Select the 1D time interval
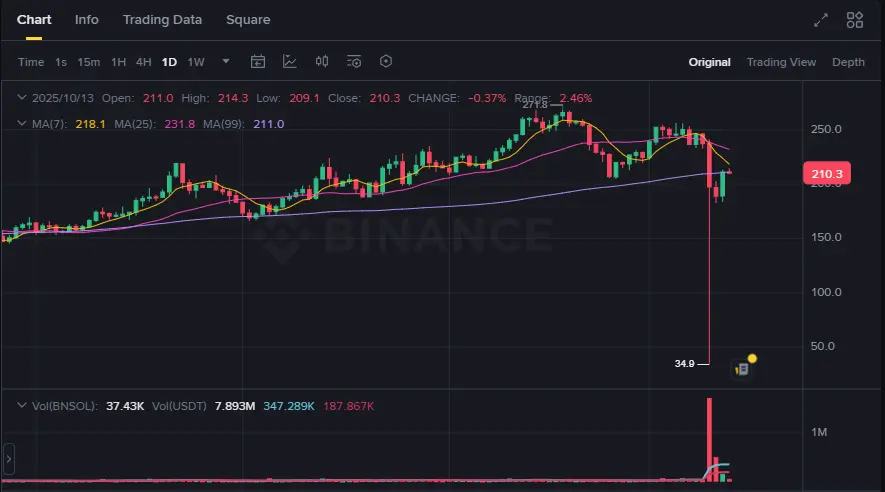The height and width of the screenshot is (492, 885). (169, 62)
